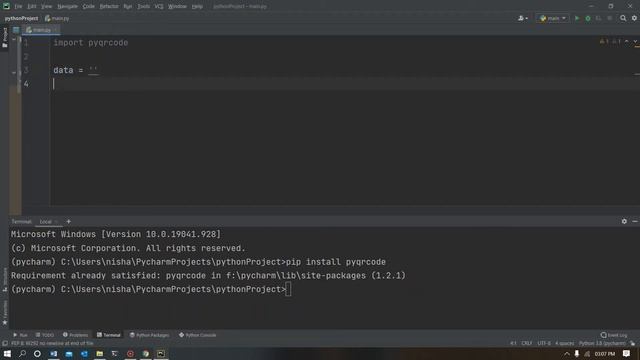The height and width of the screenshot is (360, 640).
Task: Add a new terminal session with plus
Action: [x=69, y=222]
